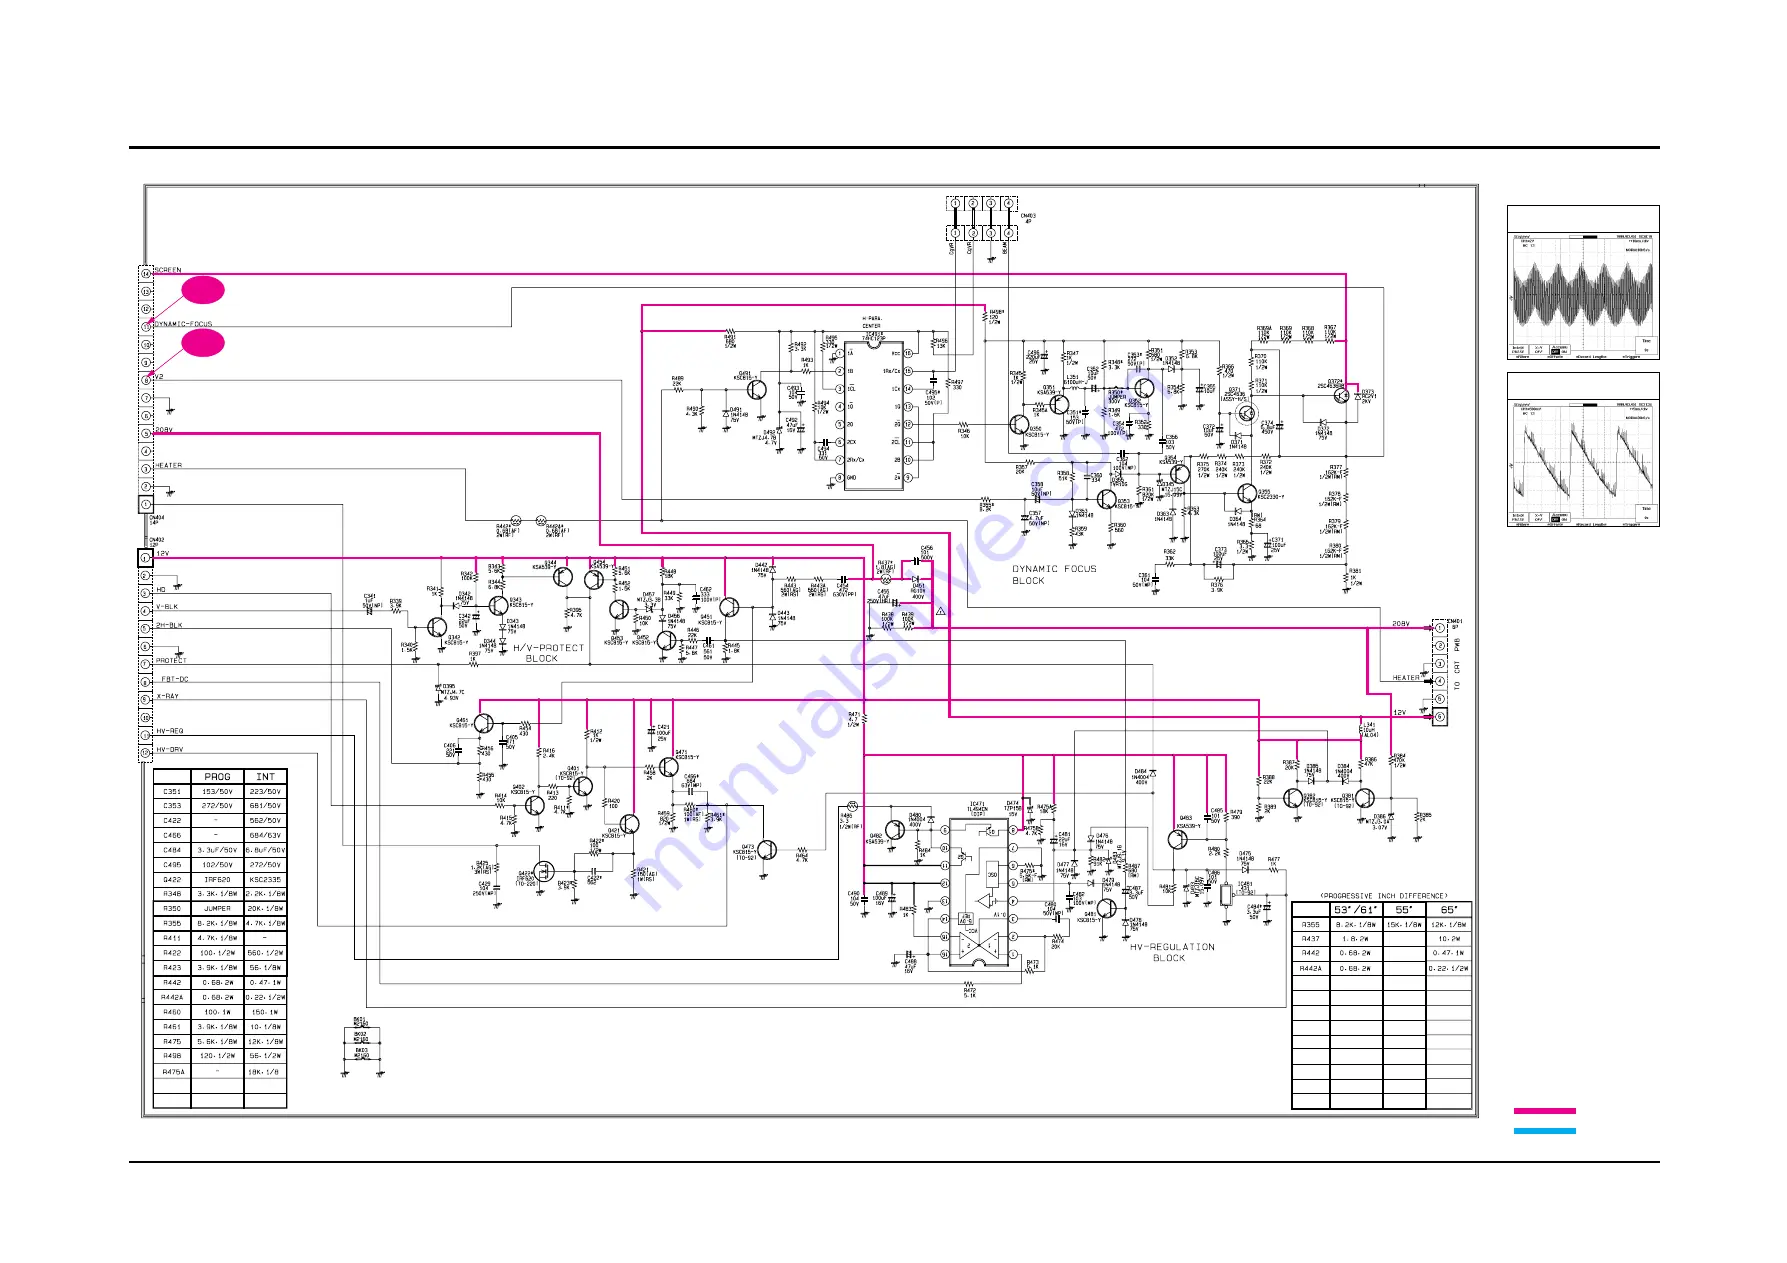Click the HV-DRV signal label
The image size is (1787, 1263).
pos(170,749)
